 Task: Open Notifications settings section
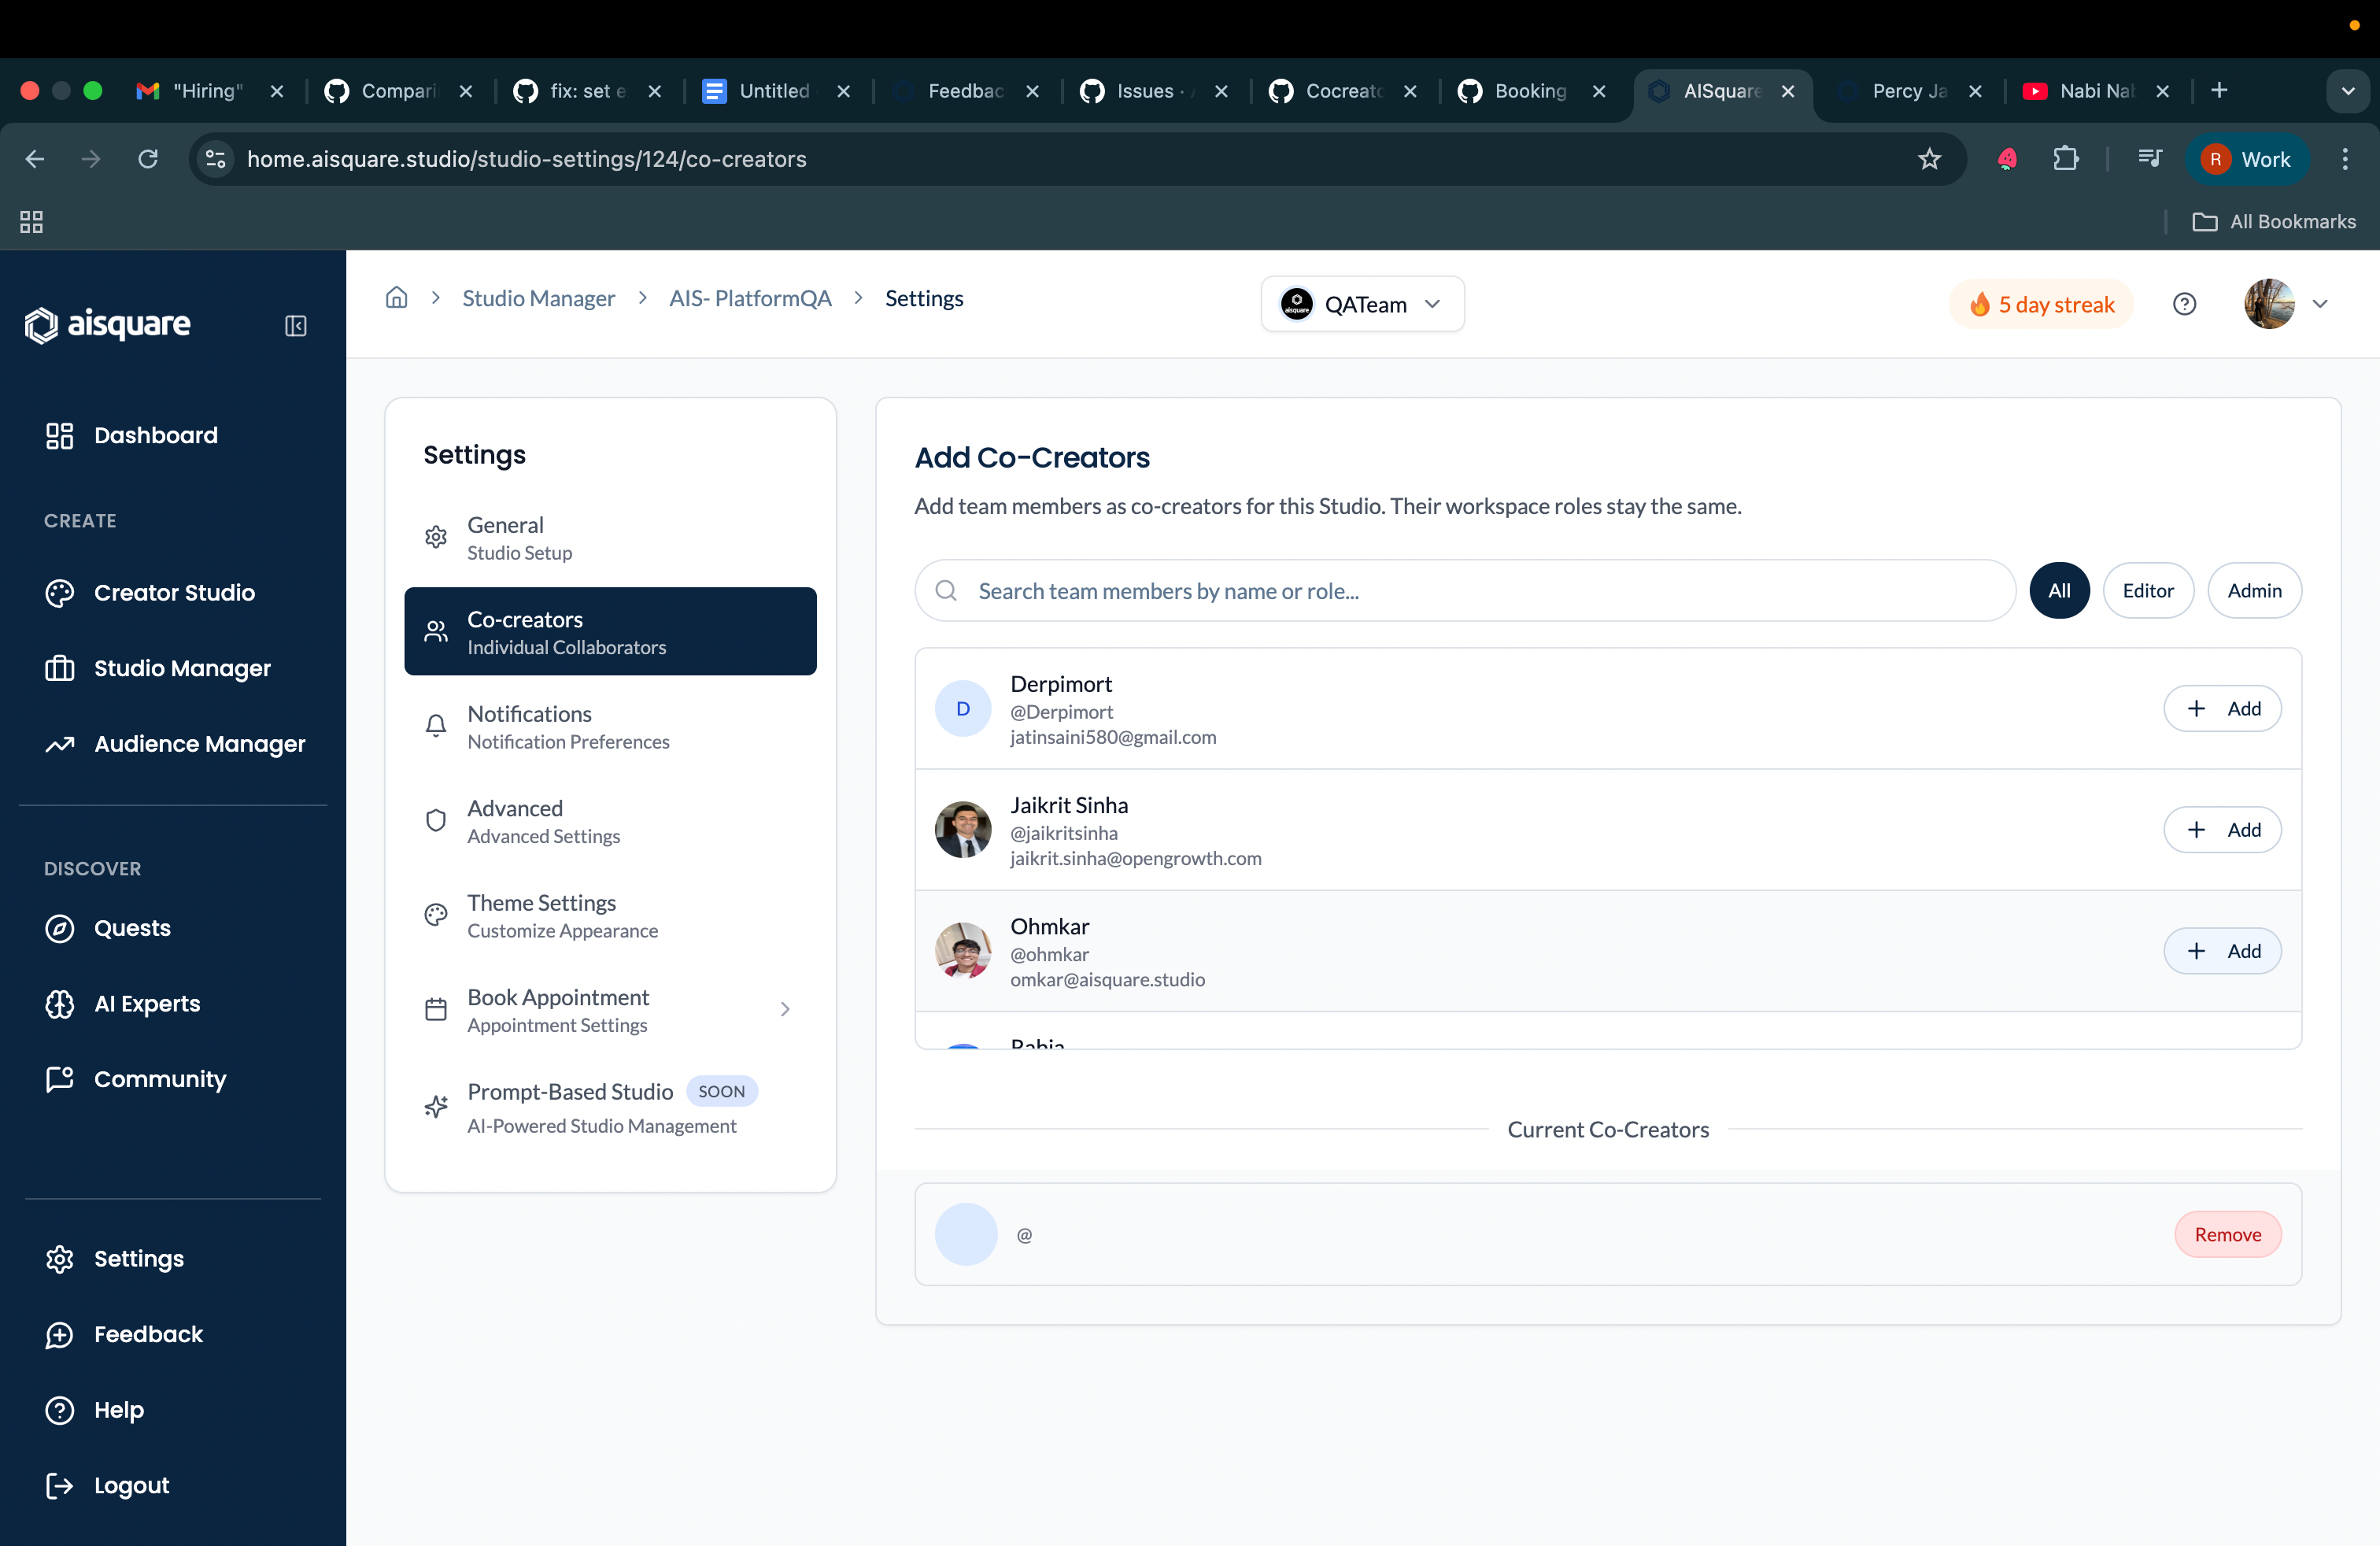[x=611, y=727]
